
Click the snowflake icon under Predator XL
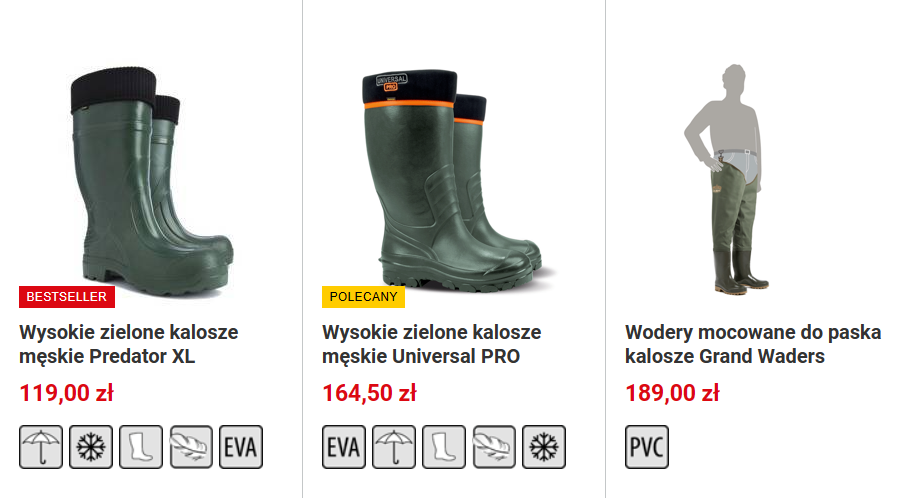click(91, 447)
